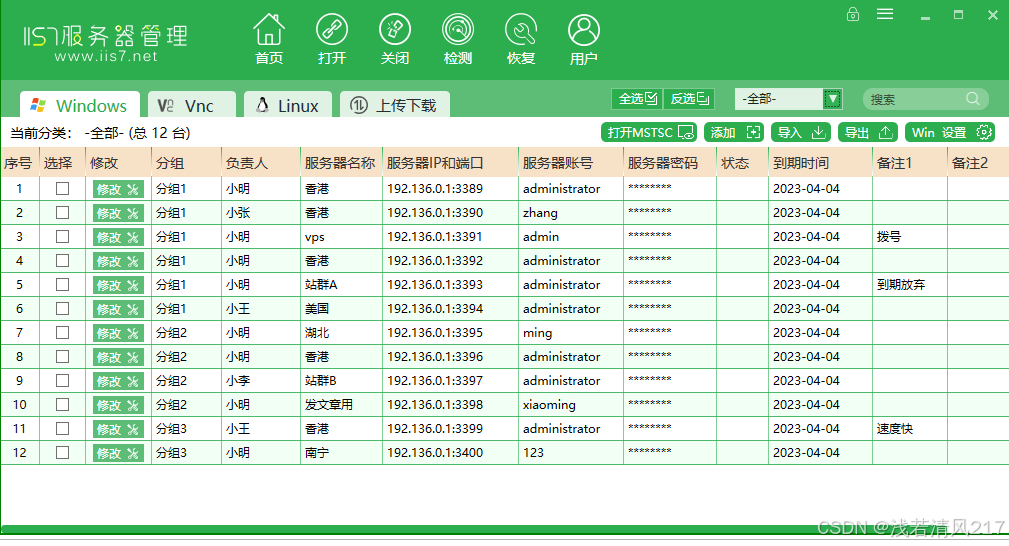Click 修改 for row 10 发文章用
Image resolution: width=1009 pixels, height=546 pixels.
point(118,405)
